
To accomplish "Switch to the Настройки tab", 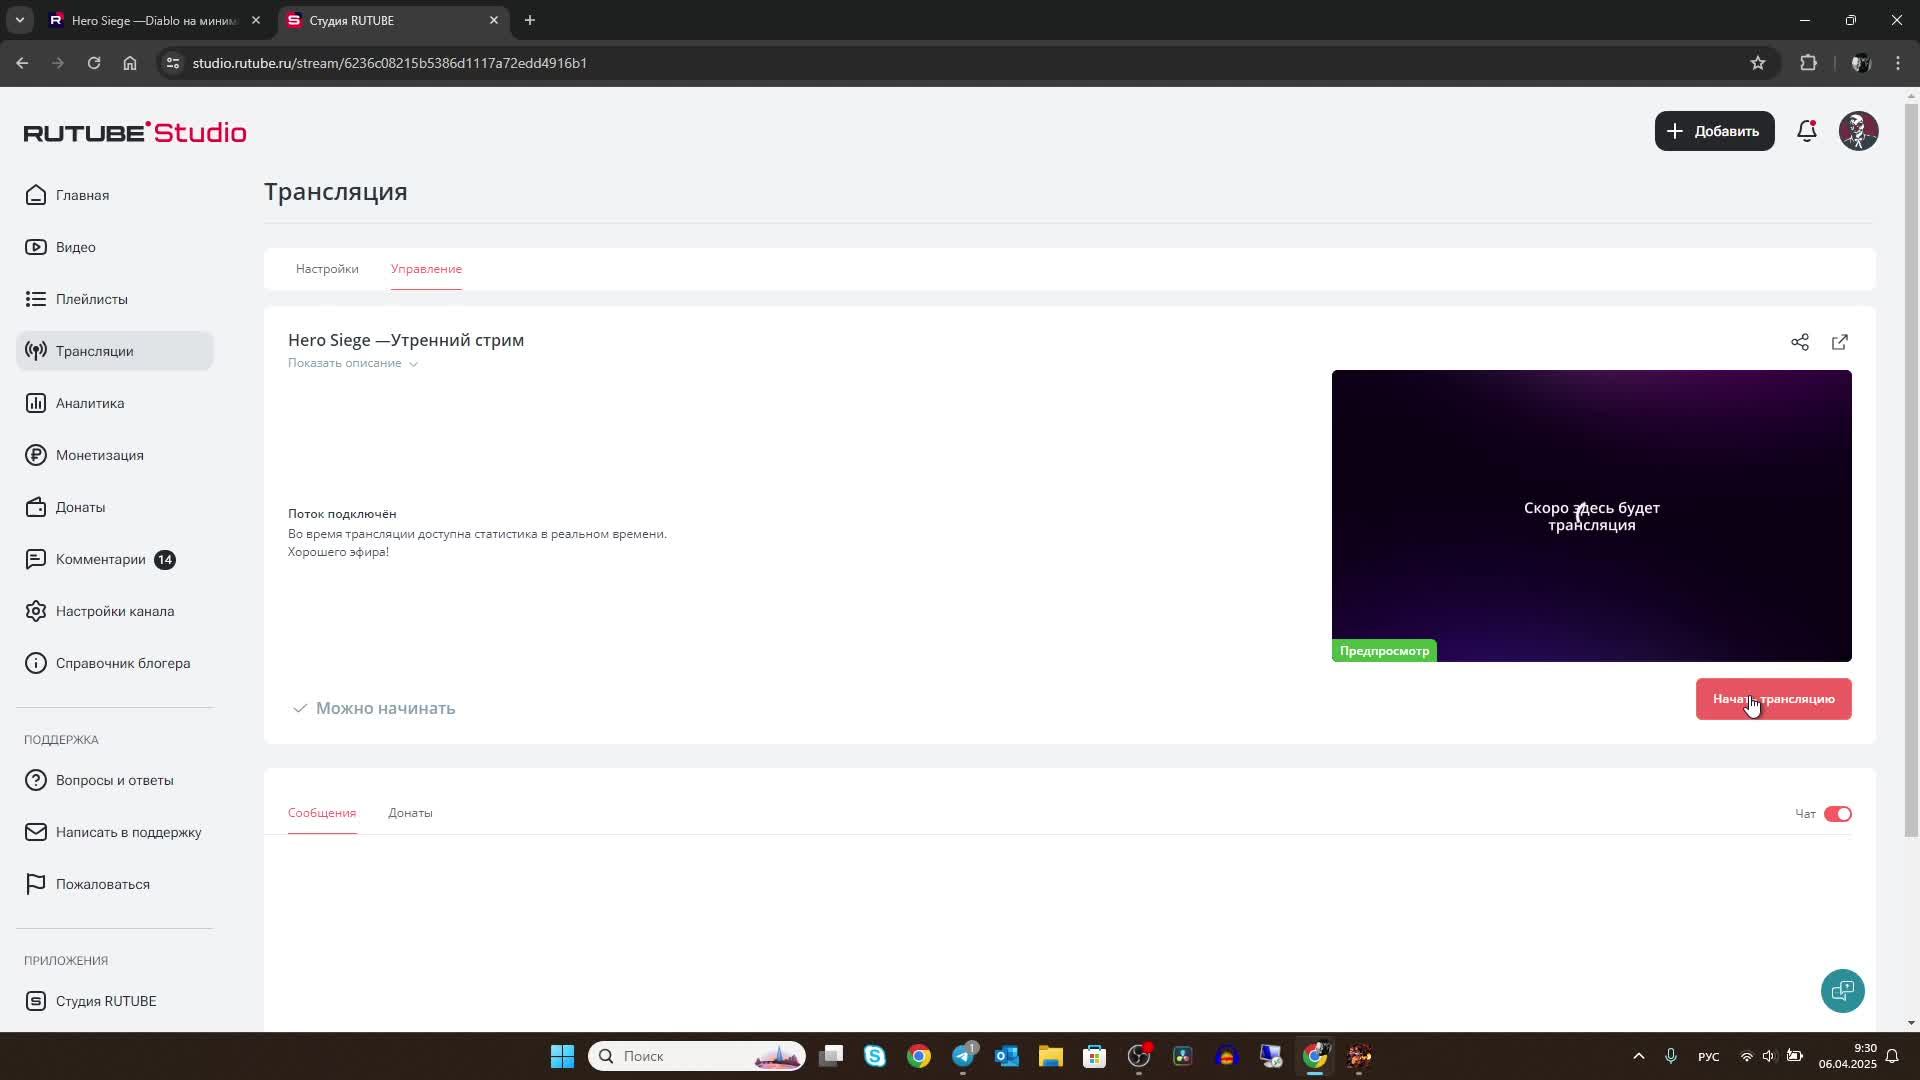I will 327,269.
